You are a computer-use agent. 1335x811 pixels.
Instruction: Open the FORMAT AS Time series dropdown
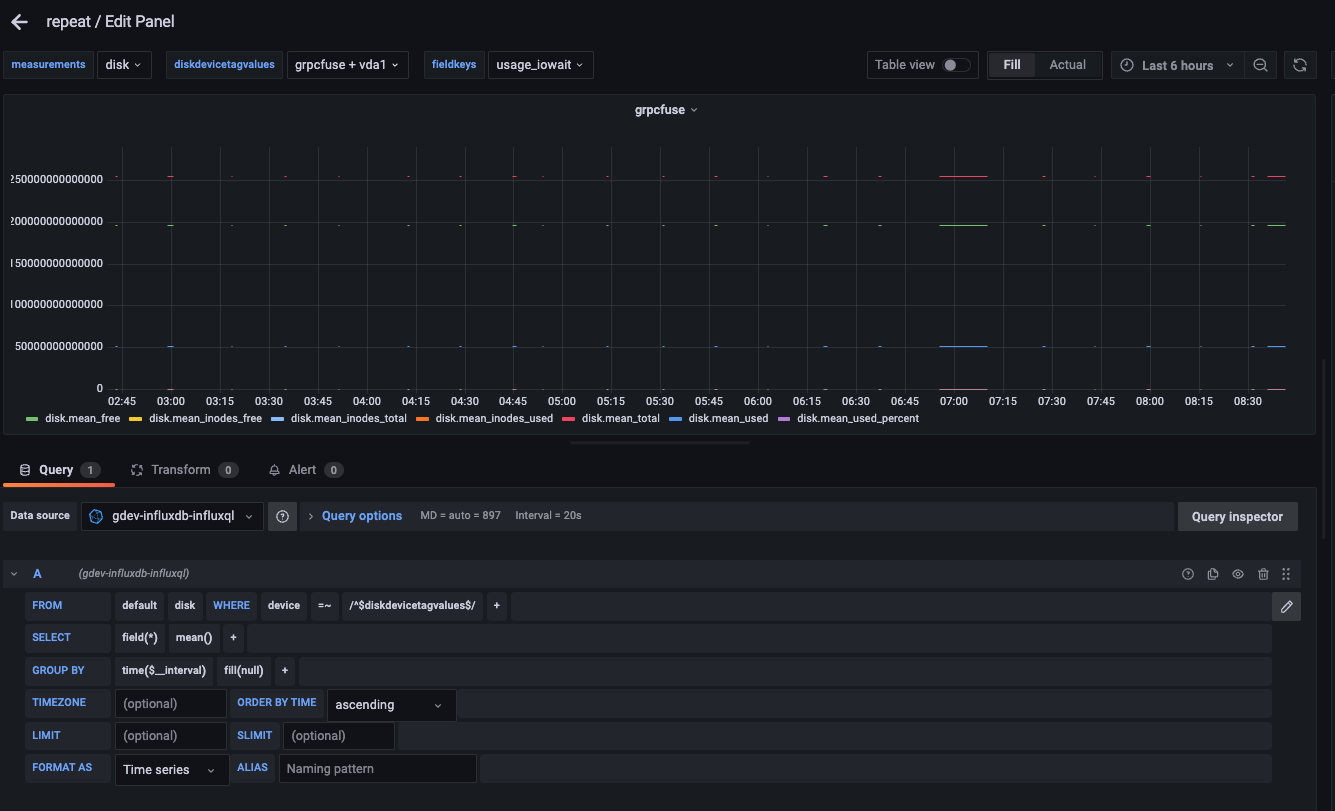pos(170,770)
